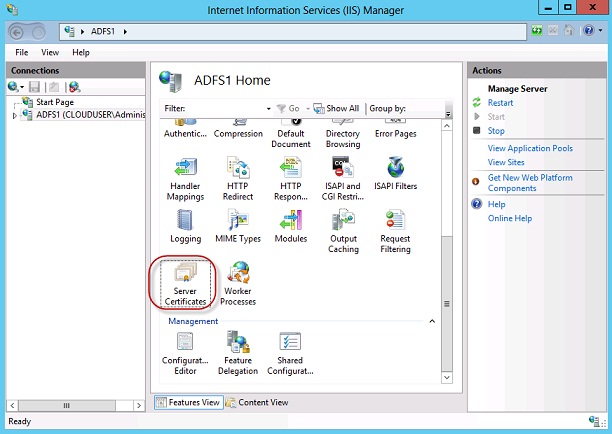This screenshot has width=612, height=434.
Task: Open Error Pages feature
Action: [x=395, y=129]
